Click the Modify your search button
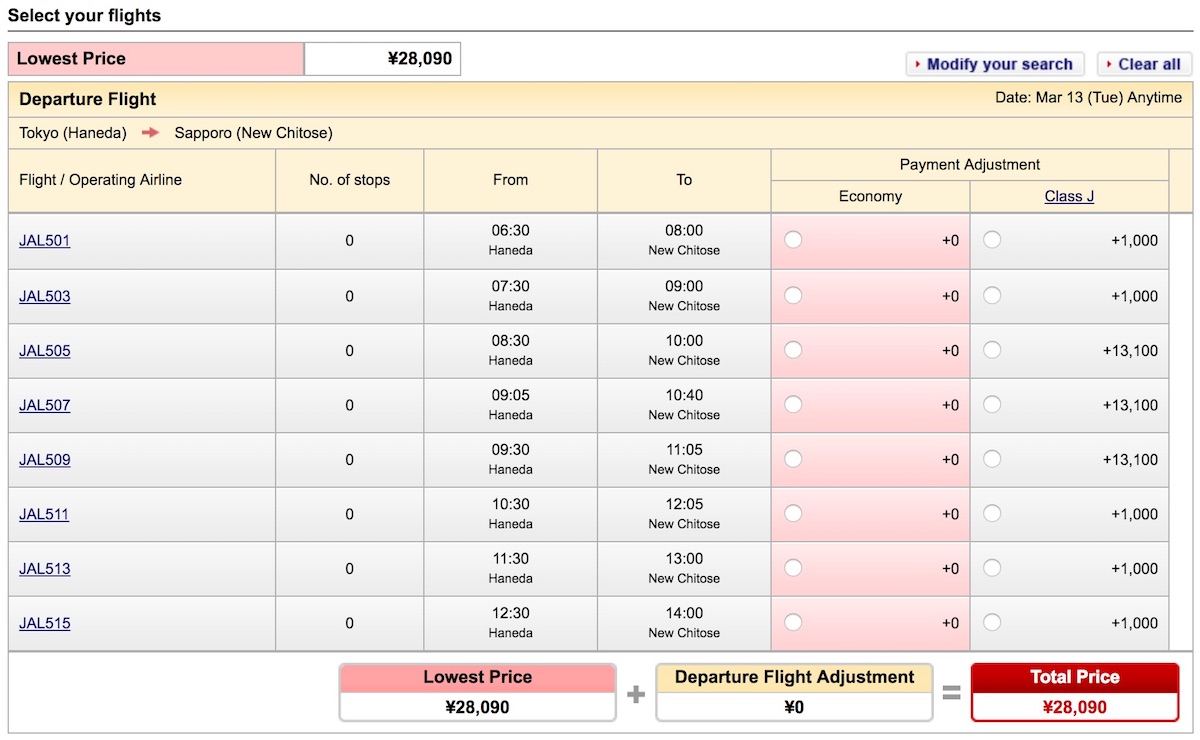 [x=995, y=64]
